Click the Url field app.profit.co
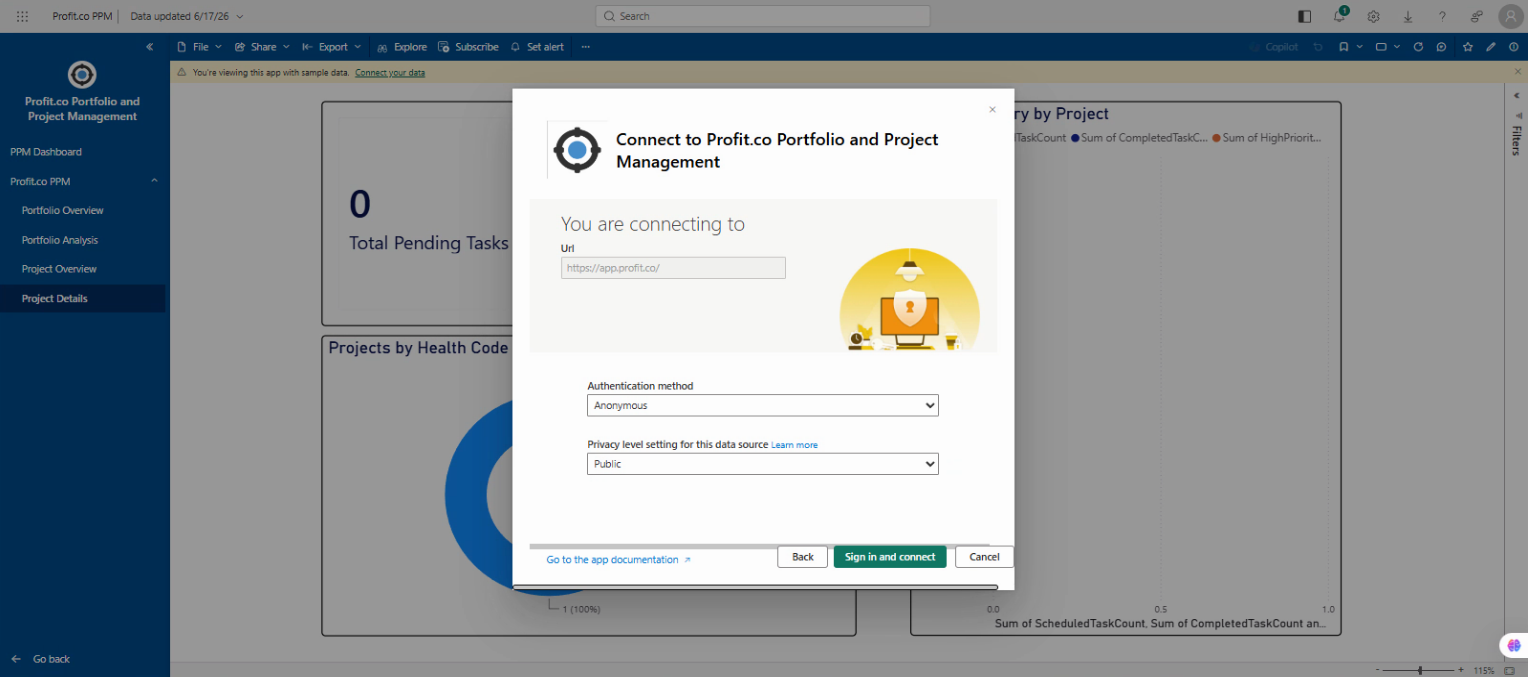Viewport: 1528px width, 677px height. [673, 268]
